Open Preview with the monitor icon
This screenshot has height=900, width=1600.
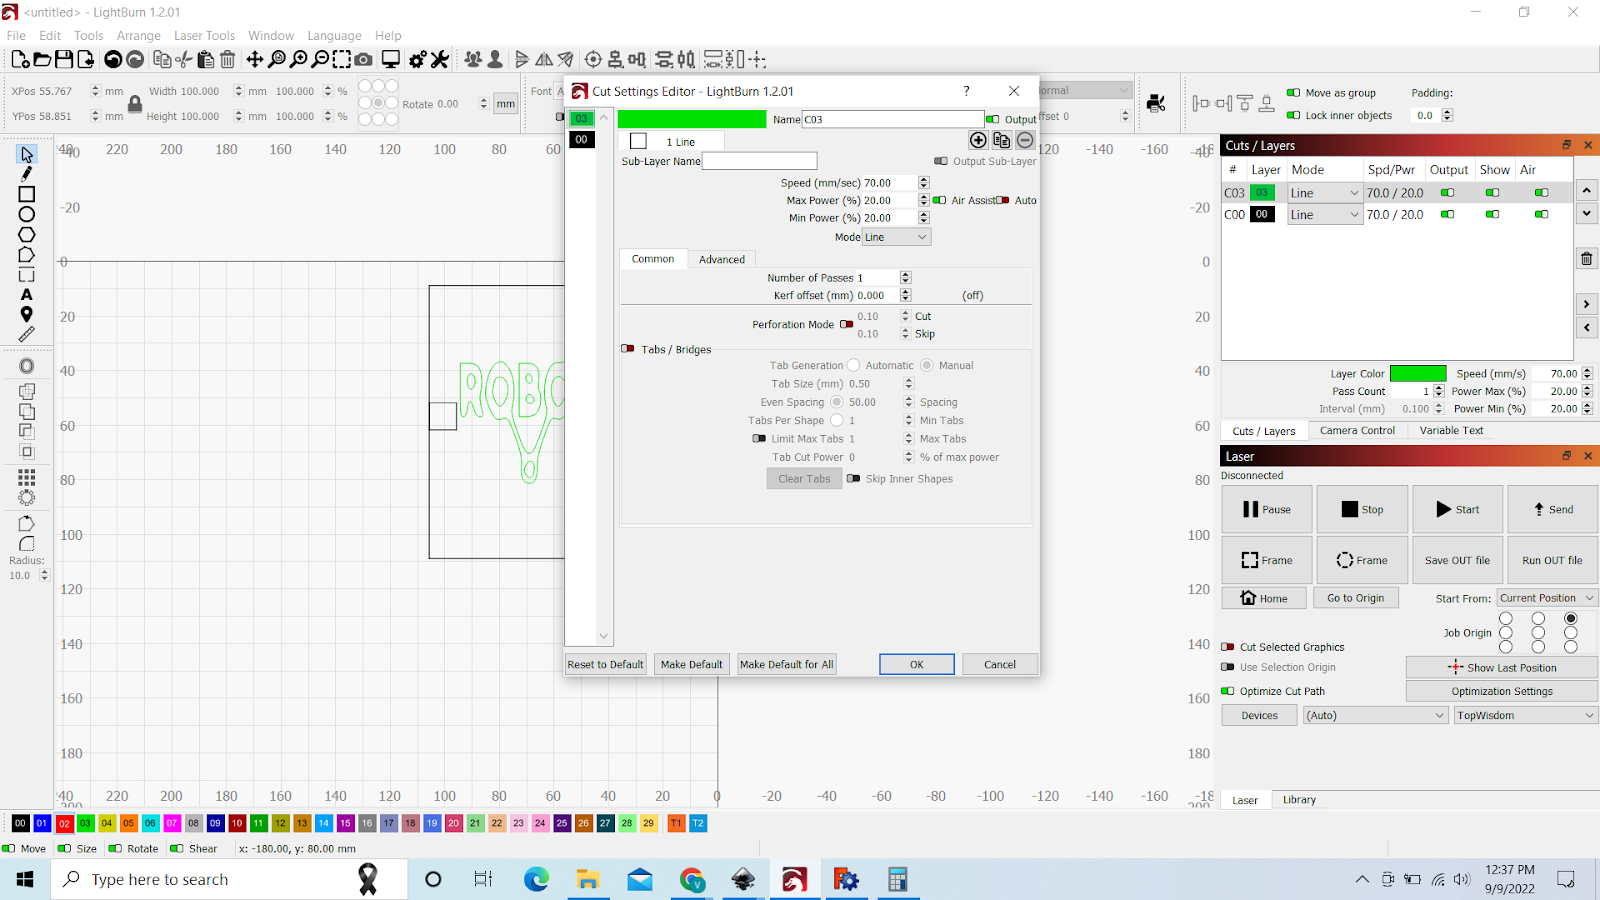[x=391, y=60]
